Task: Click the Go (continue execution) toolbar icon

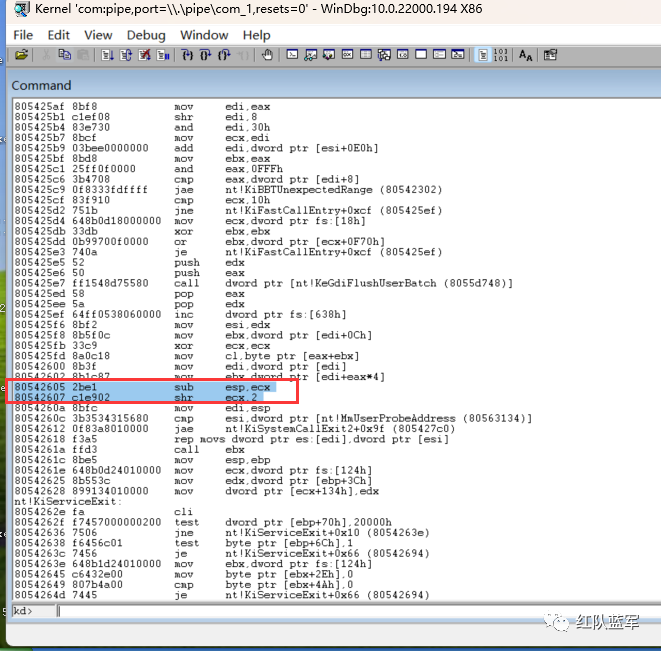Action: coord(107,55)
